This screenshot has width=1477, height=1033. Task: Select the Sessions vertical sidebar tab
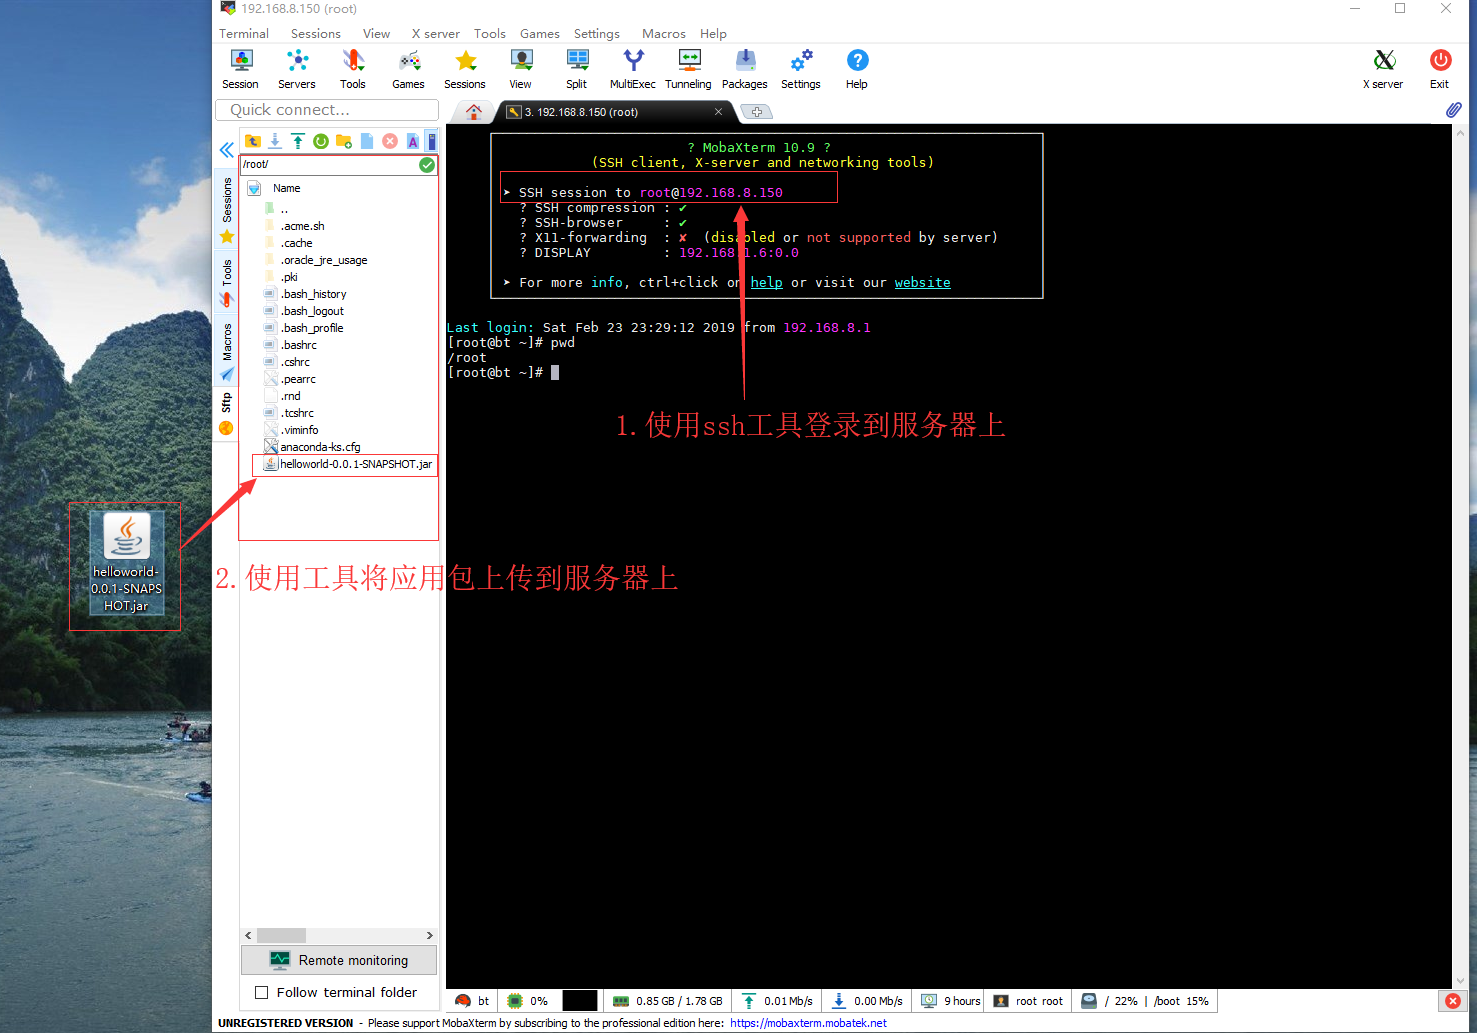point(227,209)
